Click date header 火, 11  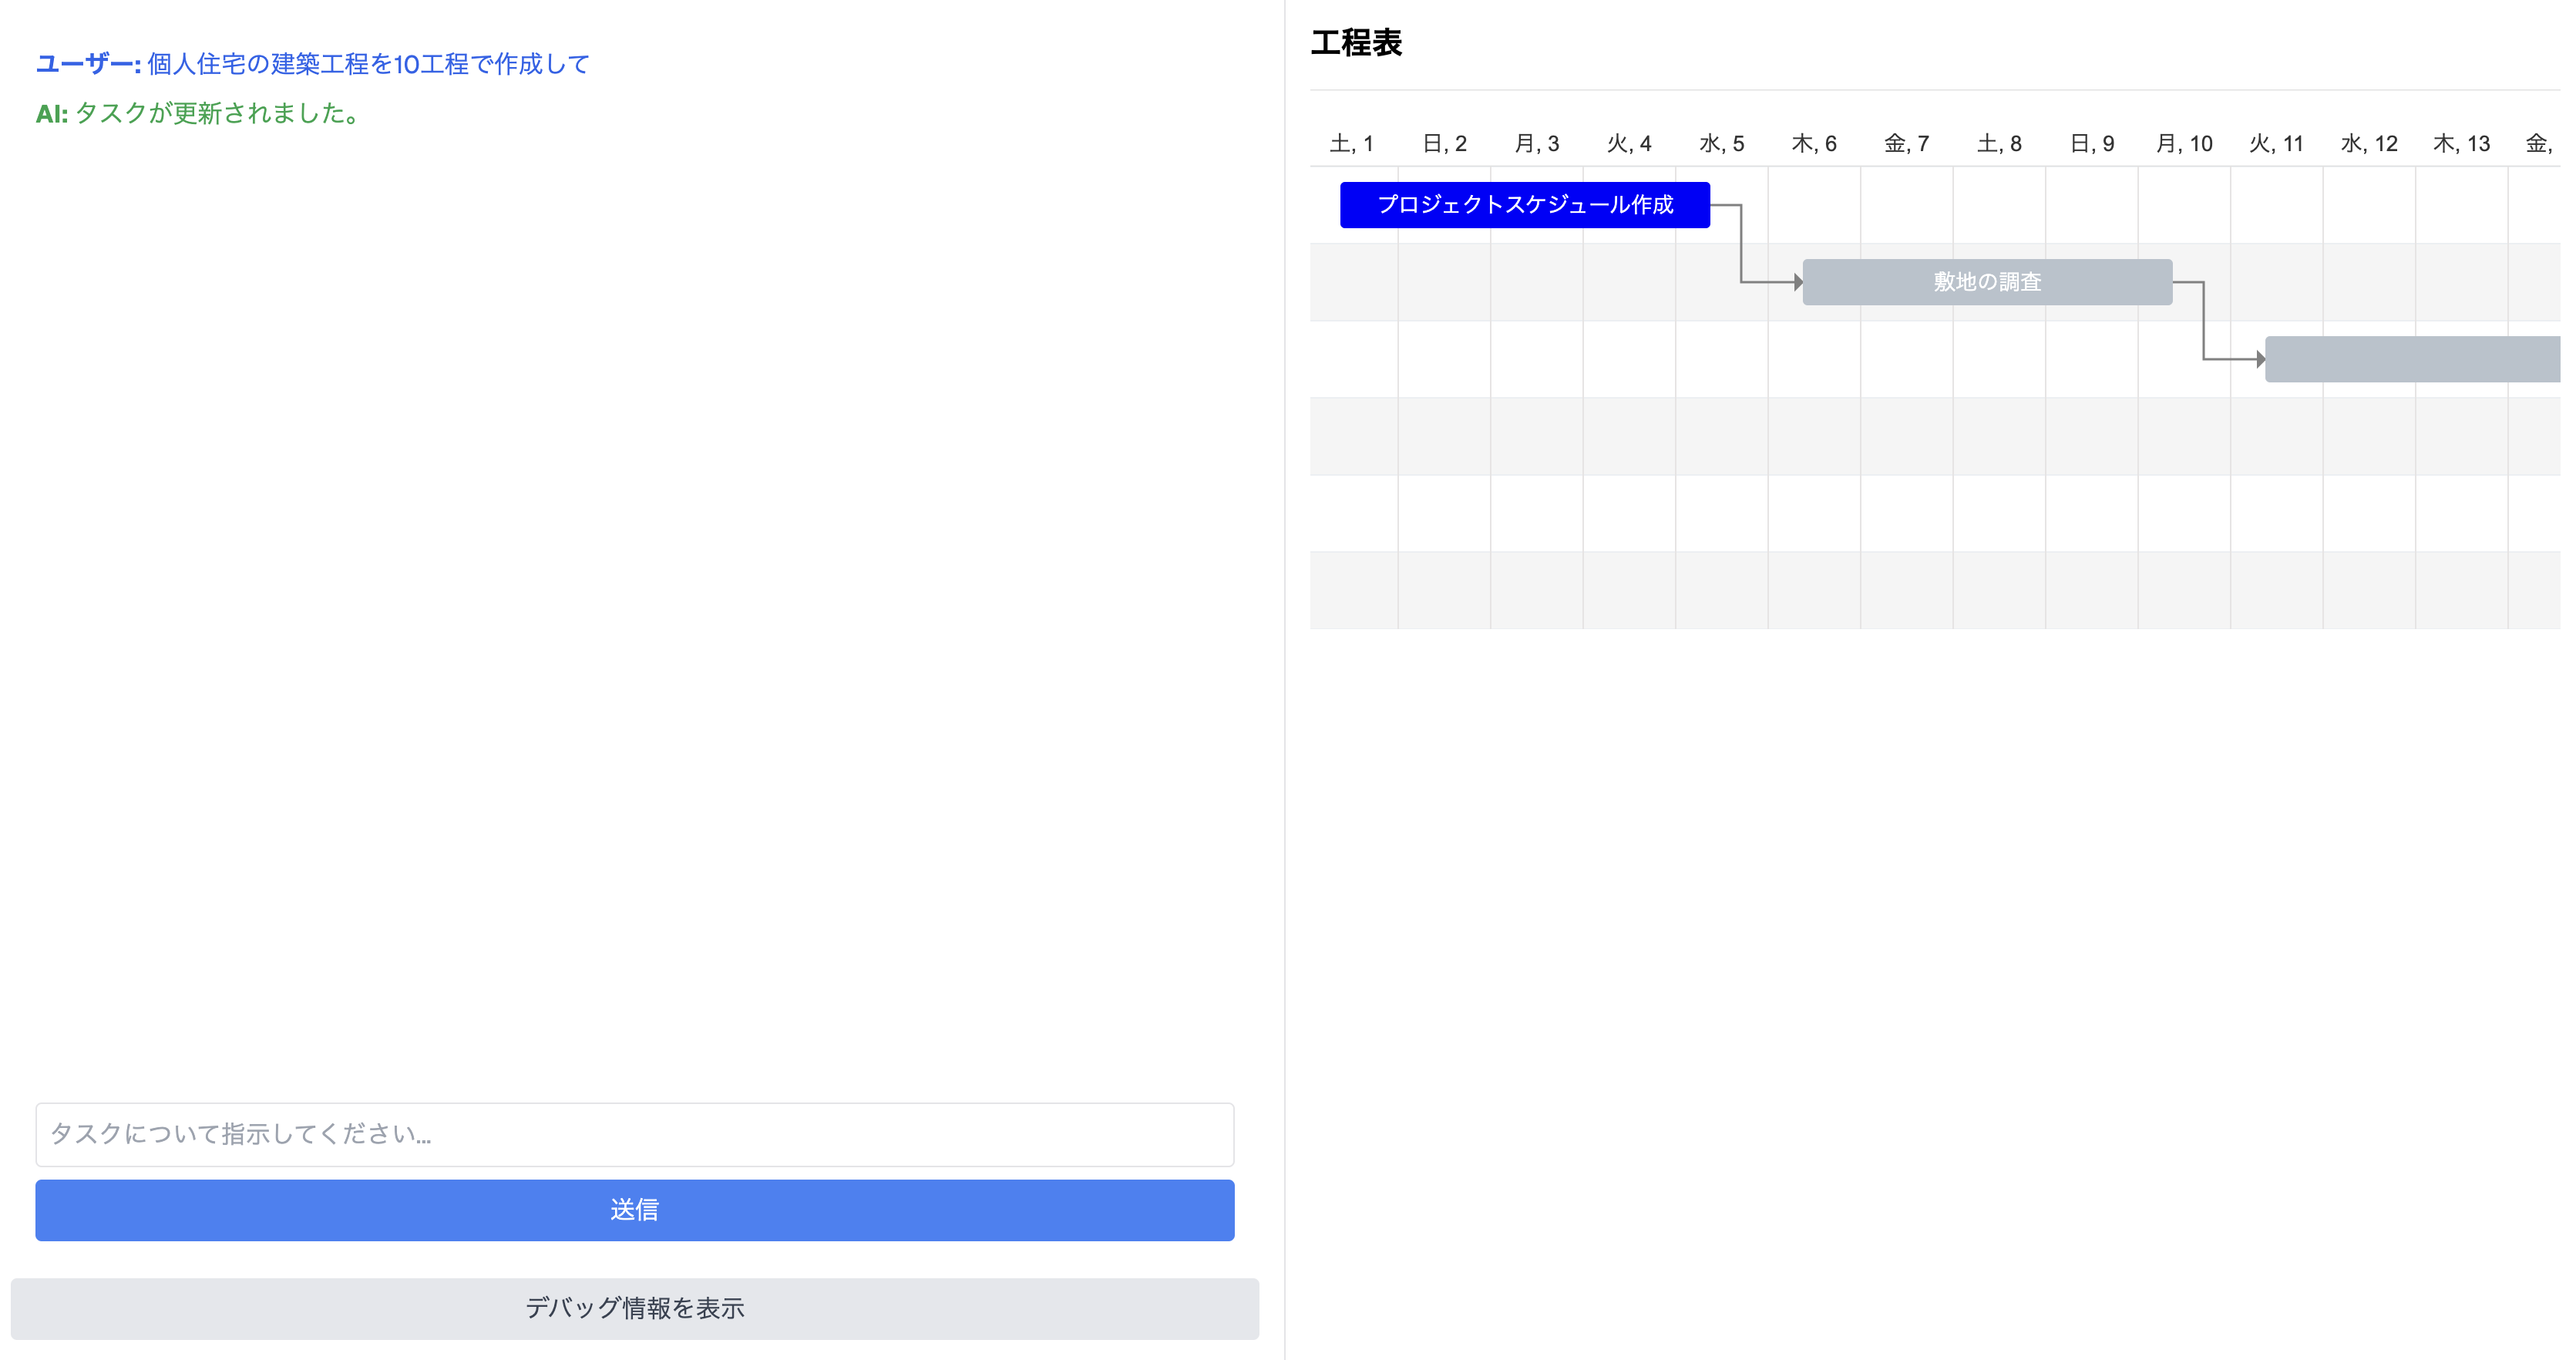(2276, 144)
